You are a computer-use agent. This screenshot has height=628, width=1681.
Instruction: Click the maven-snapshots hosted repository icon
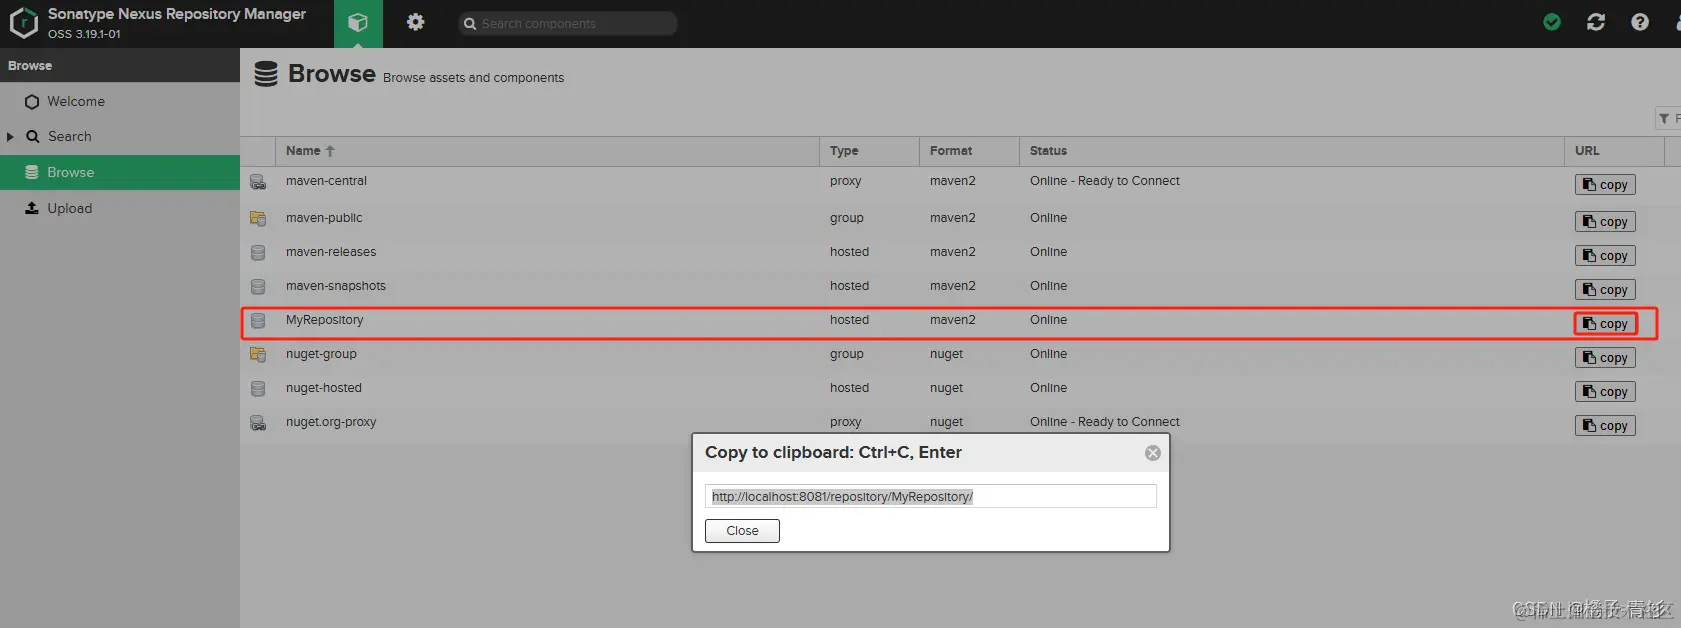coord(258,286)
